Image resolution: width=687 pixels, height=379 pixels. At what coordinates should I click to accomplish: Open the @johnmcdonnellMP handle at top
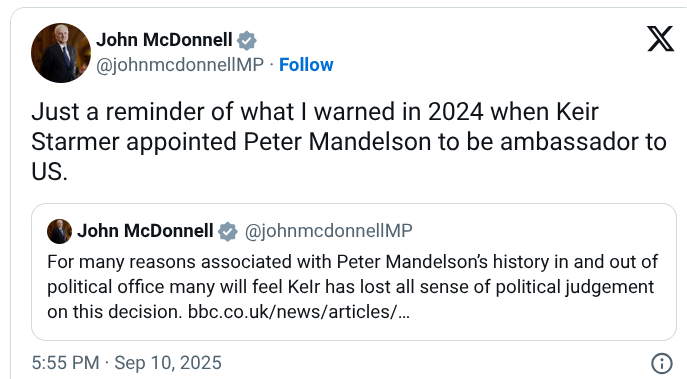(180, 65)
